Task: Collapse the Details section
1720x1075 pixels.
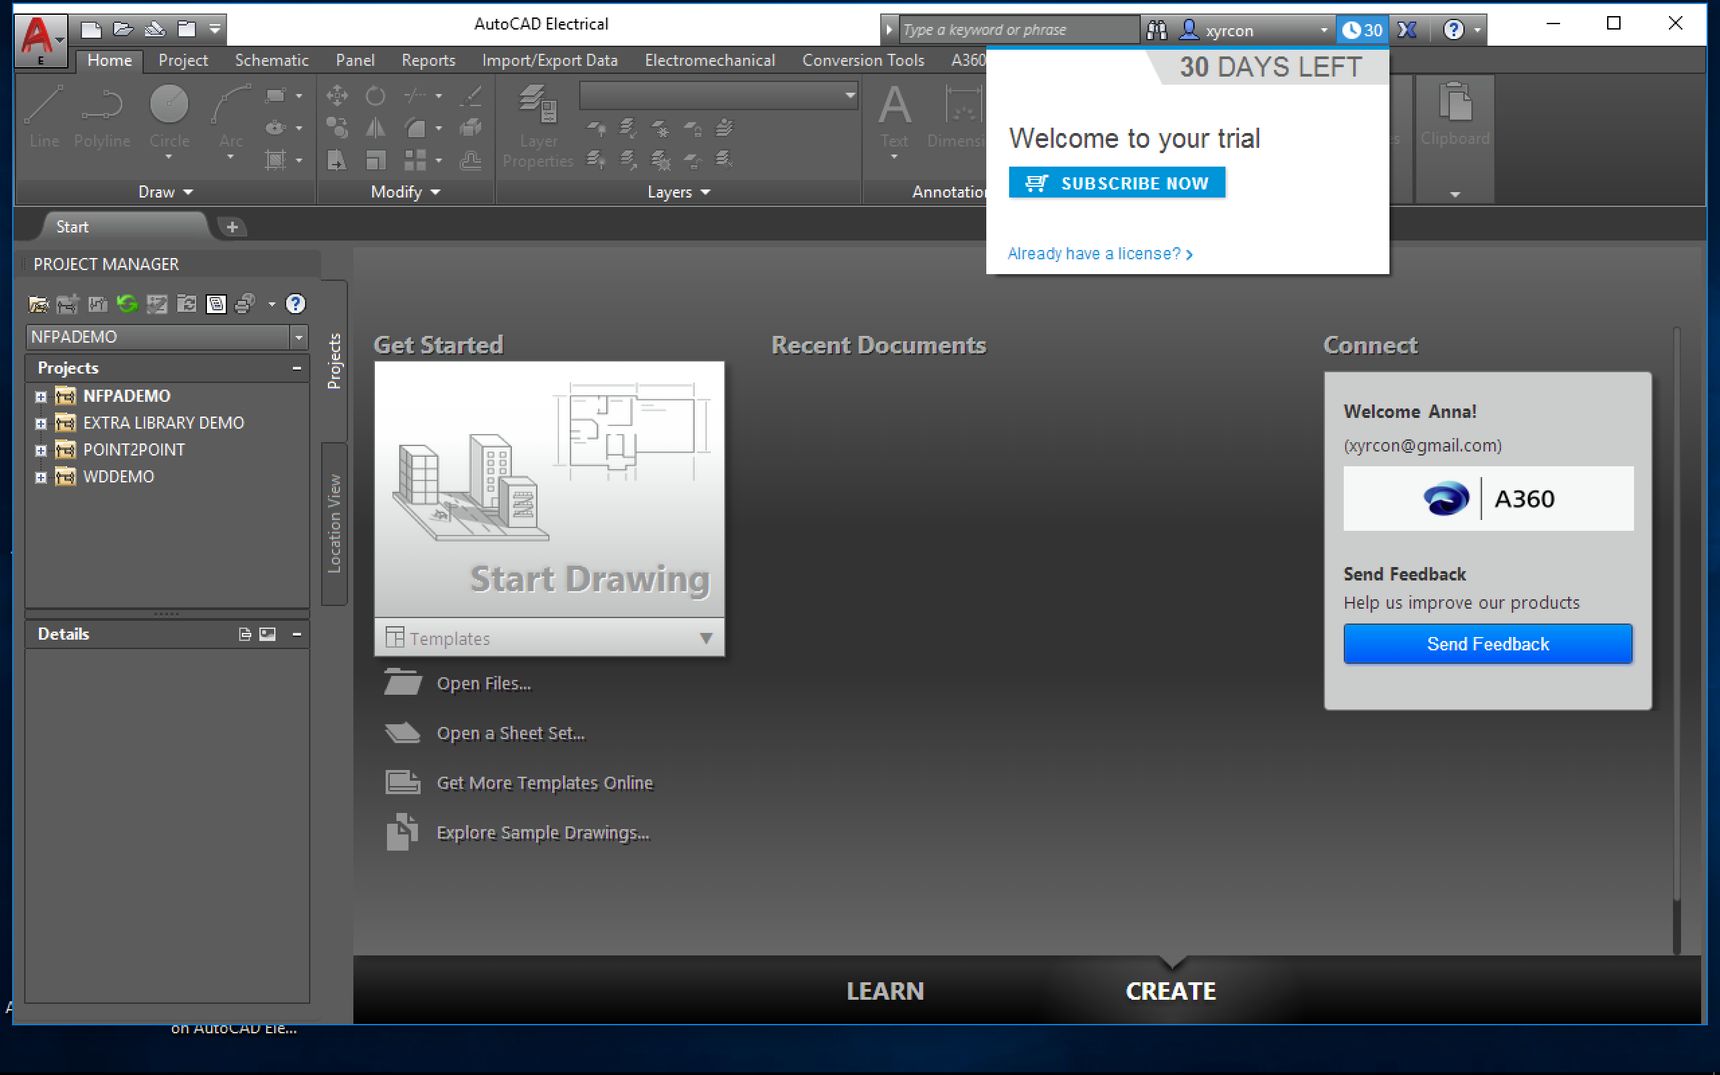Action: [297, 634]
